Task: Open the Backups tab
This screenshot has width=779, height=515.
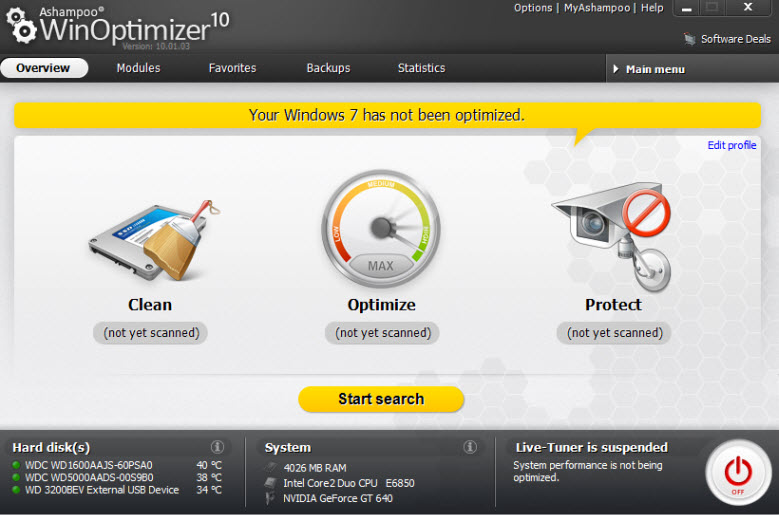Action: point(328,68)
